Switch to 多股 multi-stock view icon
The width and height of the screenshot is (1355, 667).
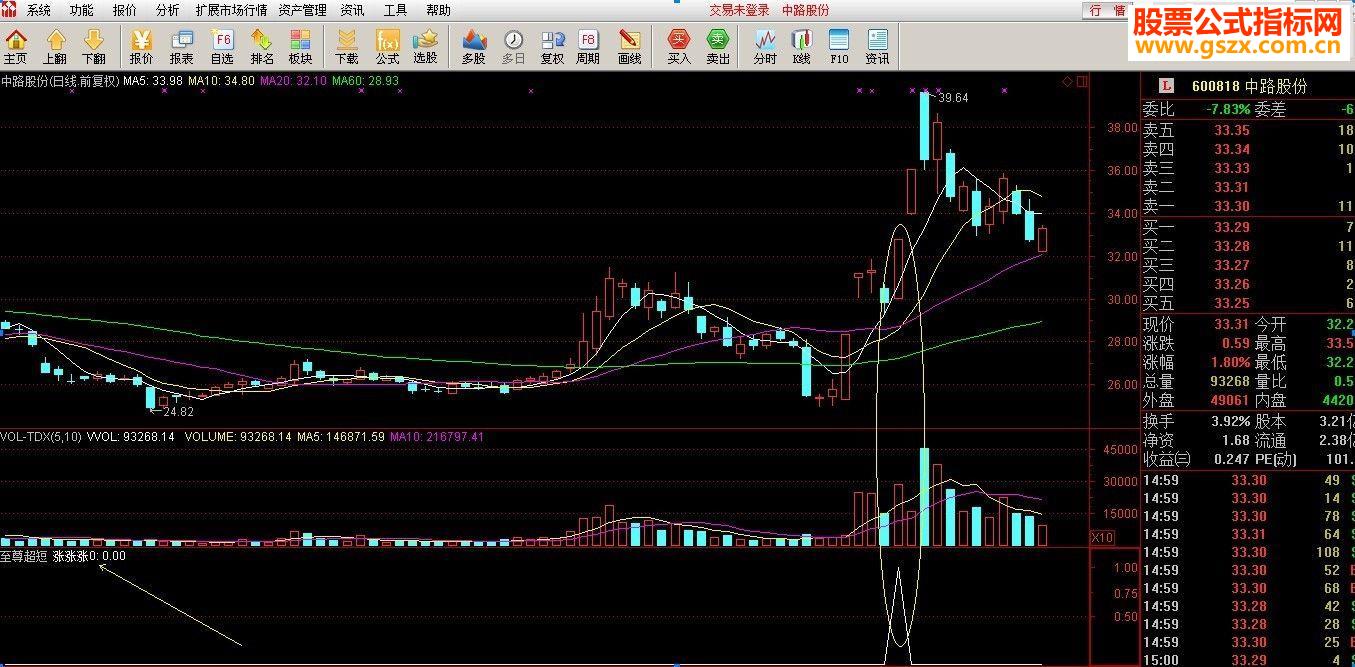[474, 46]
